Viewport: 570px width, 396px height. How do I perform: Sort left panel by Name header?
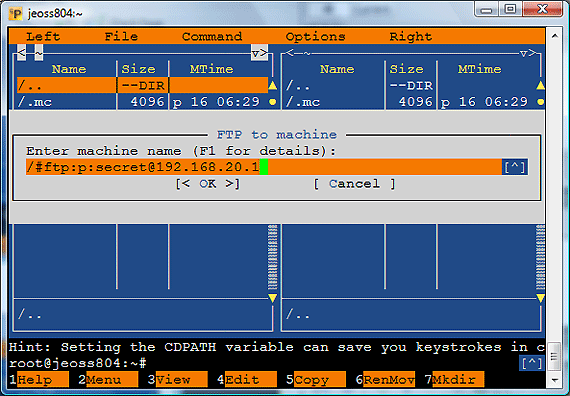69,69
